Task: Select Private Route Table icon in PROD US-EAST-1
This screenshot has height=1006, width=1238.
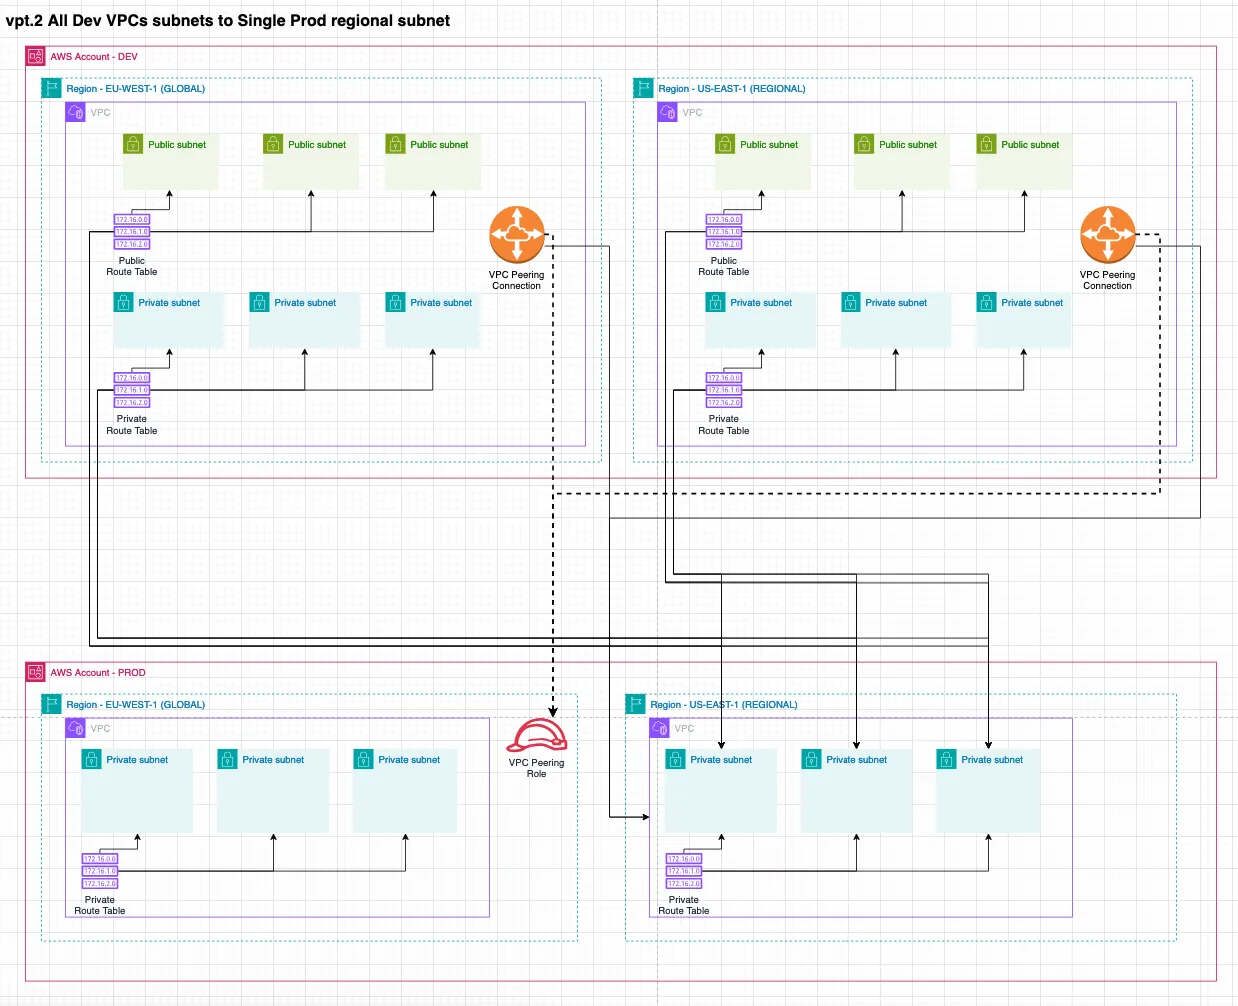Action: pyautogui.click(x=684, y=871)
